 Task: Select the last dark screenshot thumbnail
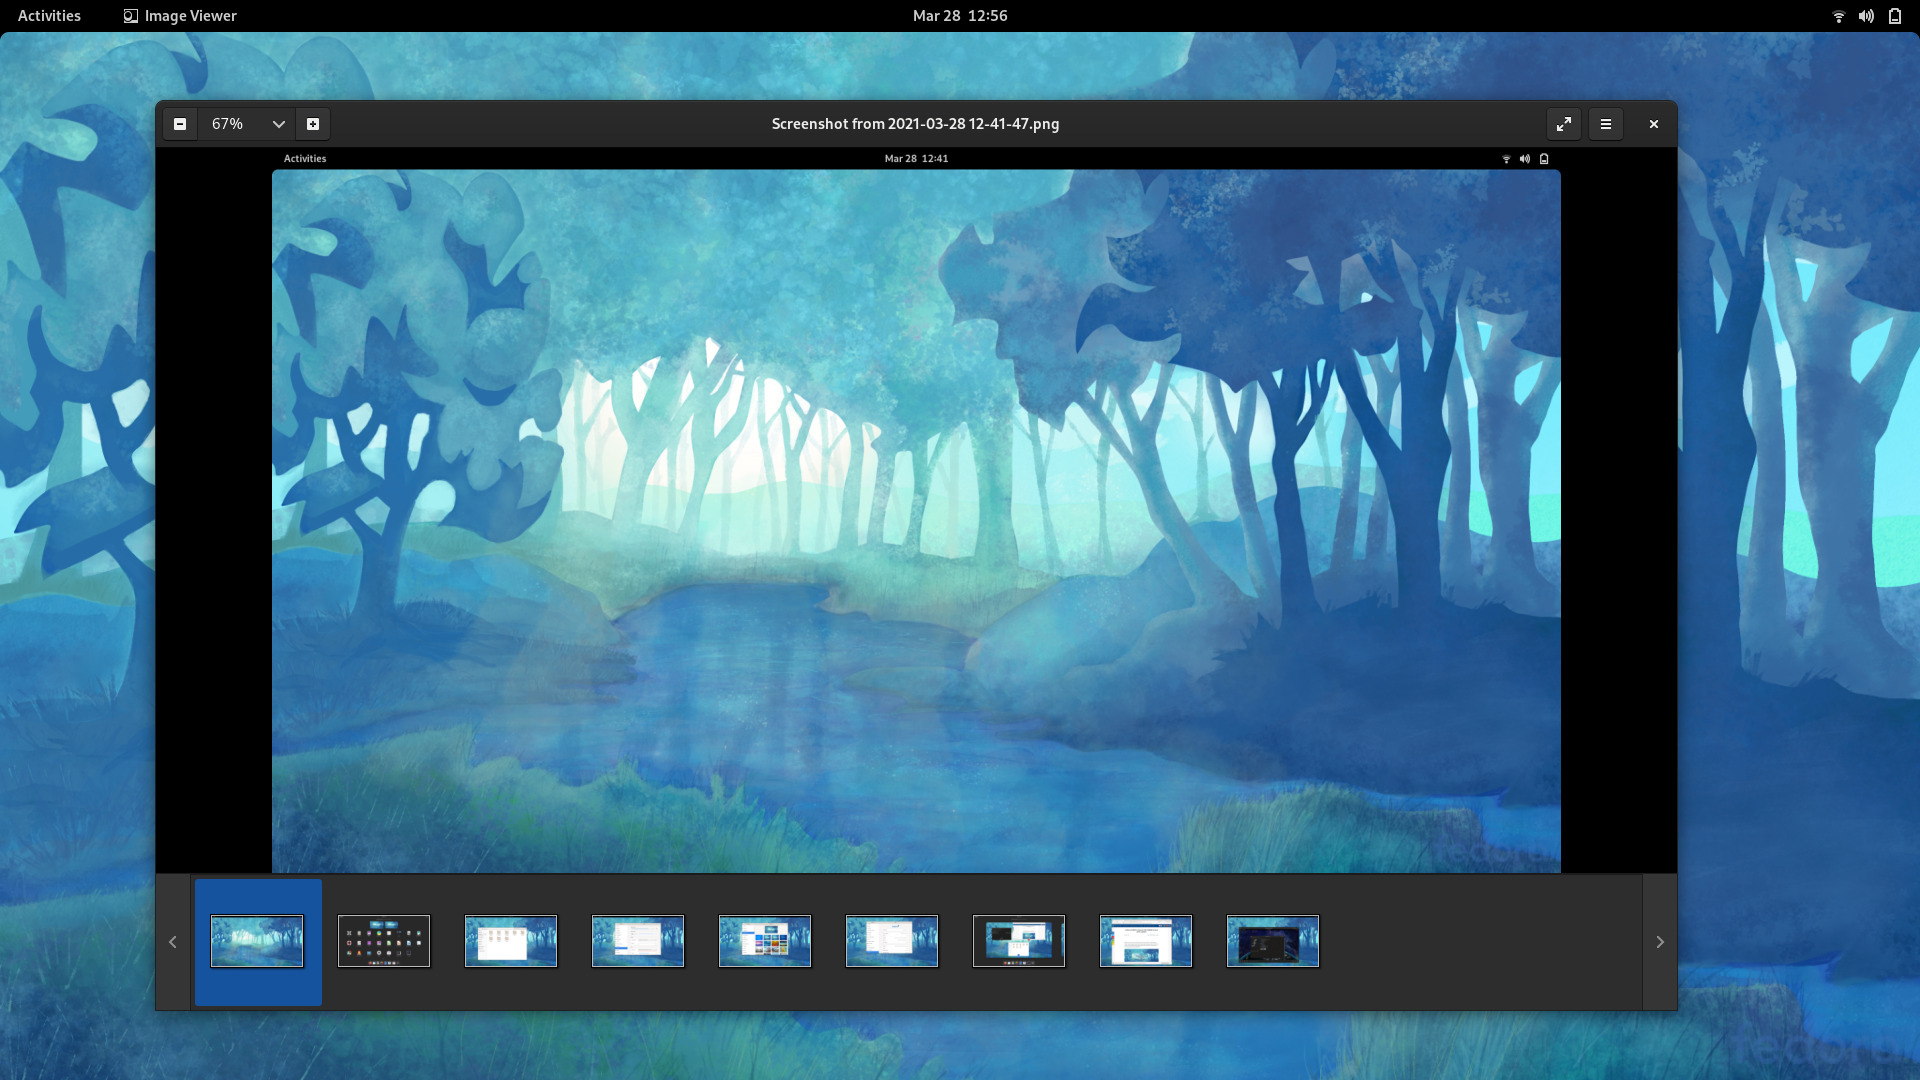[x=1273, y=941]
